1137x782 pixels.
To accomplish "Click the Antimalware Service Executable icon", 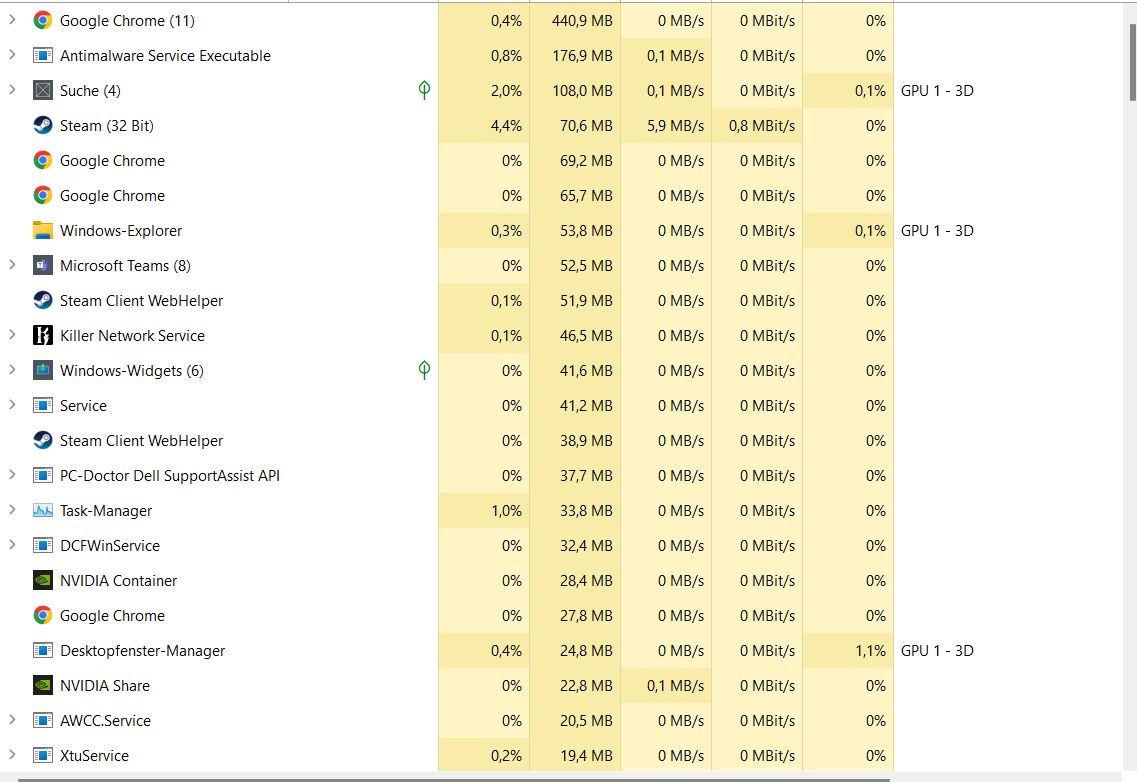I will (x=43, y=55).
